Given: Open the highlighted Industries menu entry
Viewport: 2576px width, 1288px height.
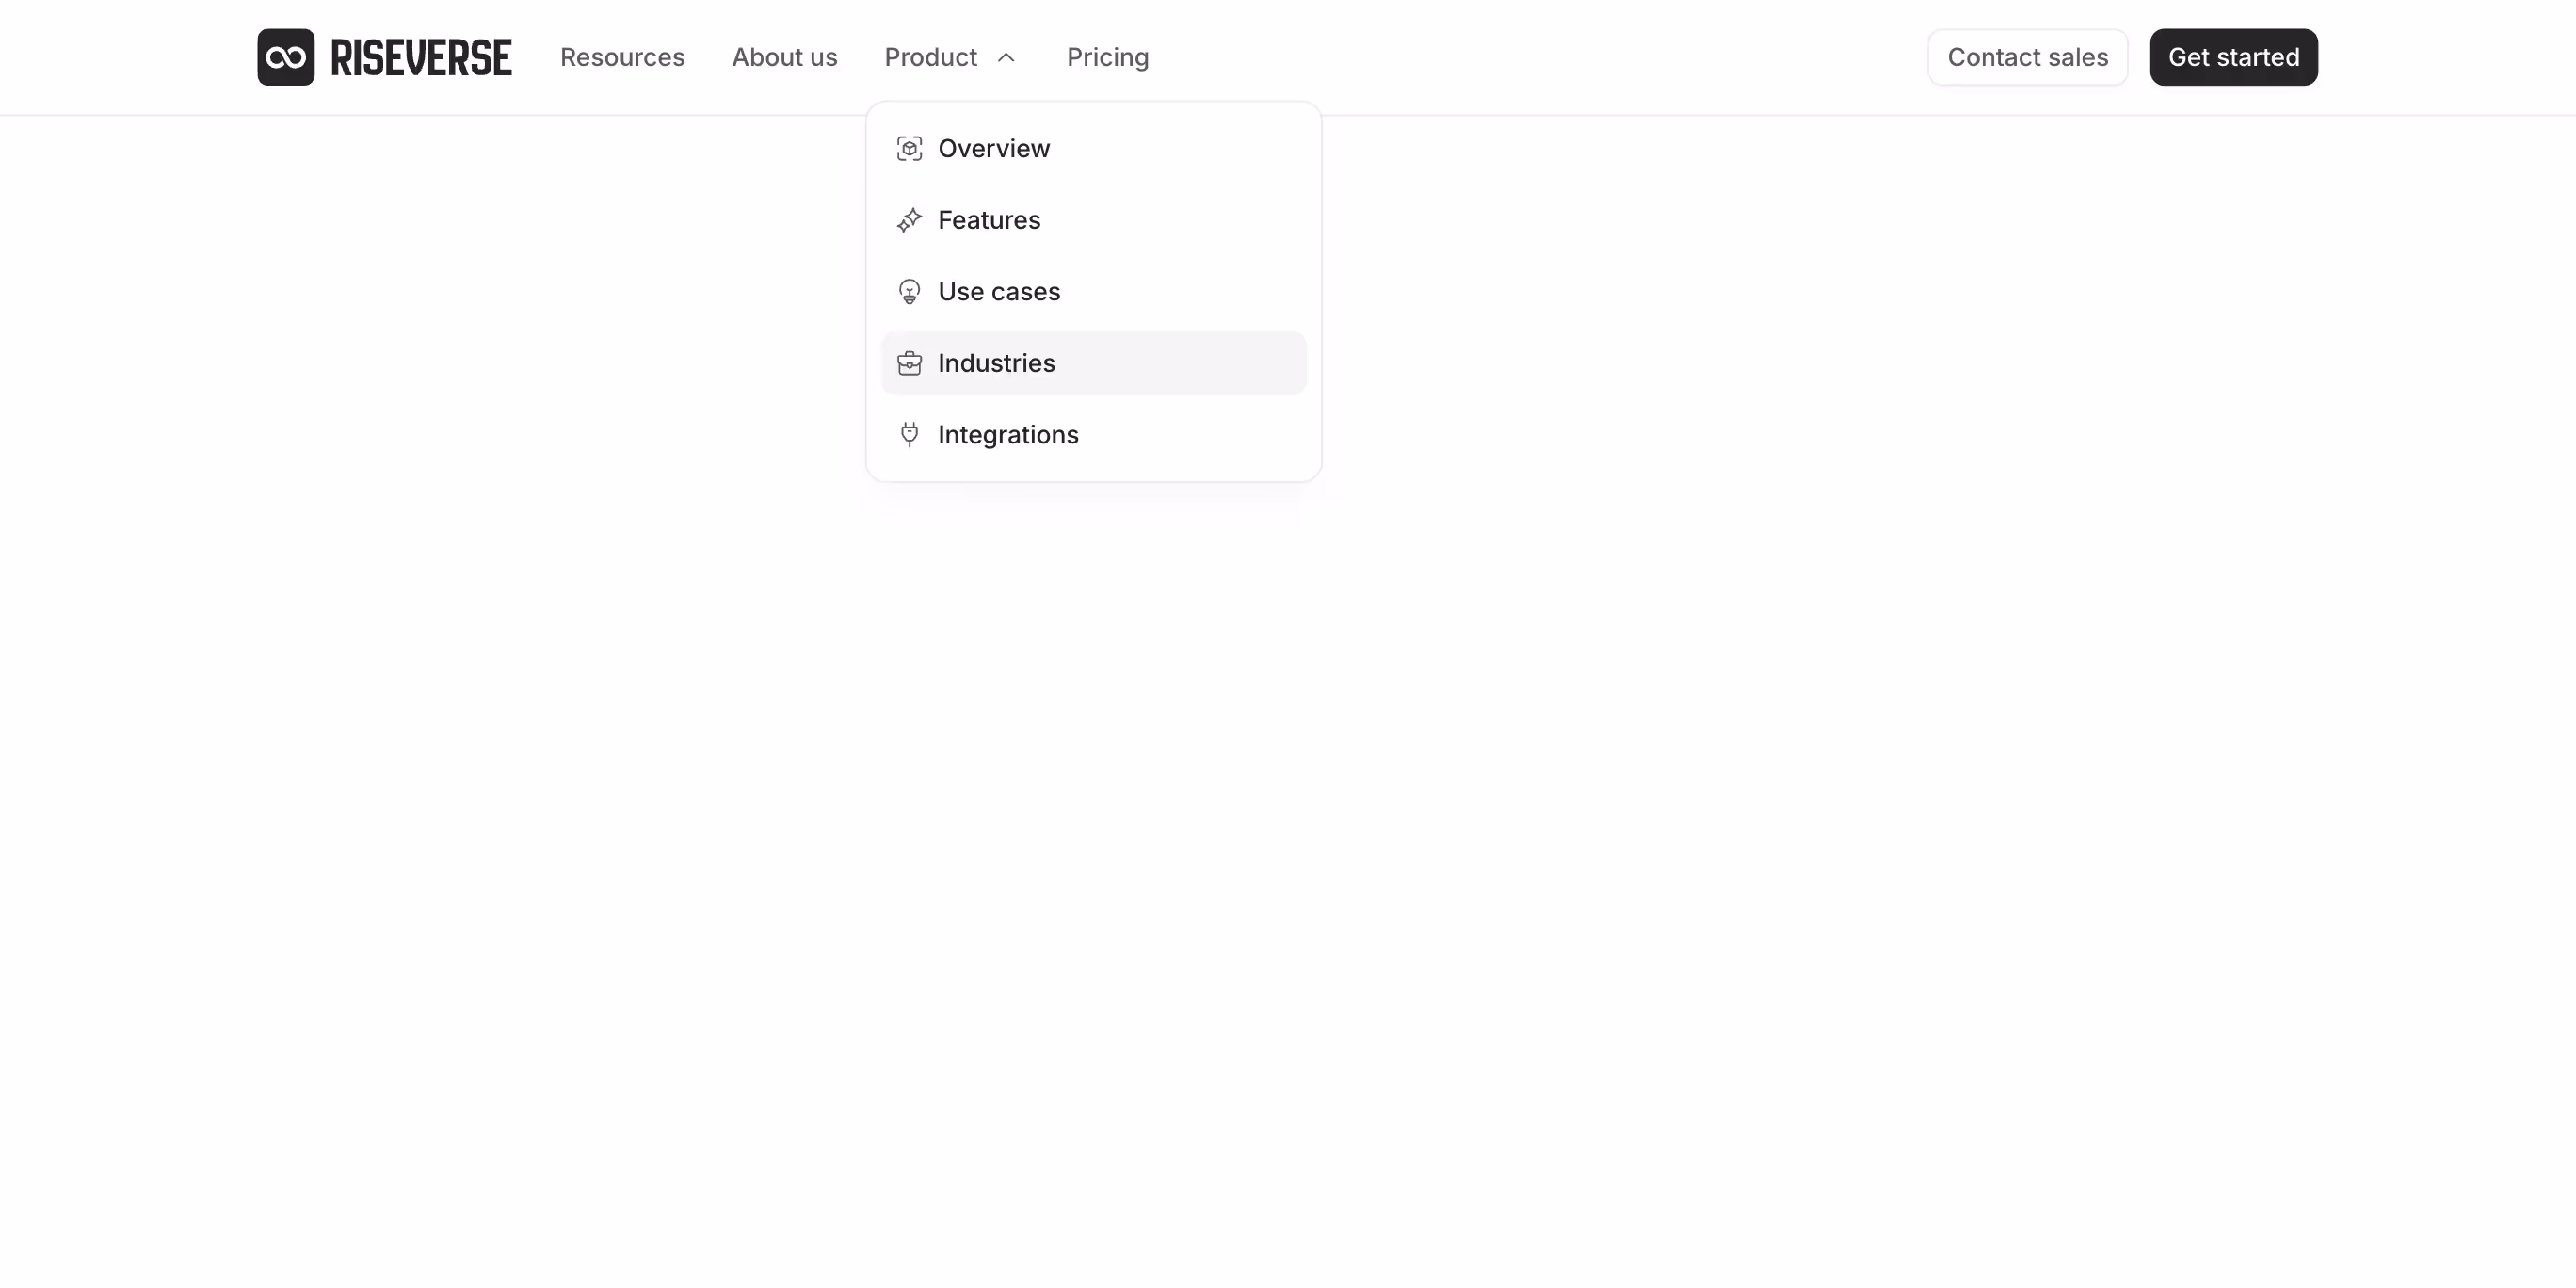Looking at the screenshot, I should [x=996, y=363].
